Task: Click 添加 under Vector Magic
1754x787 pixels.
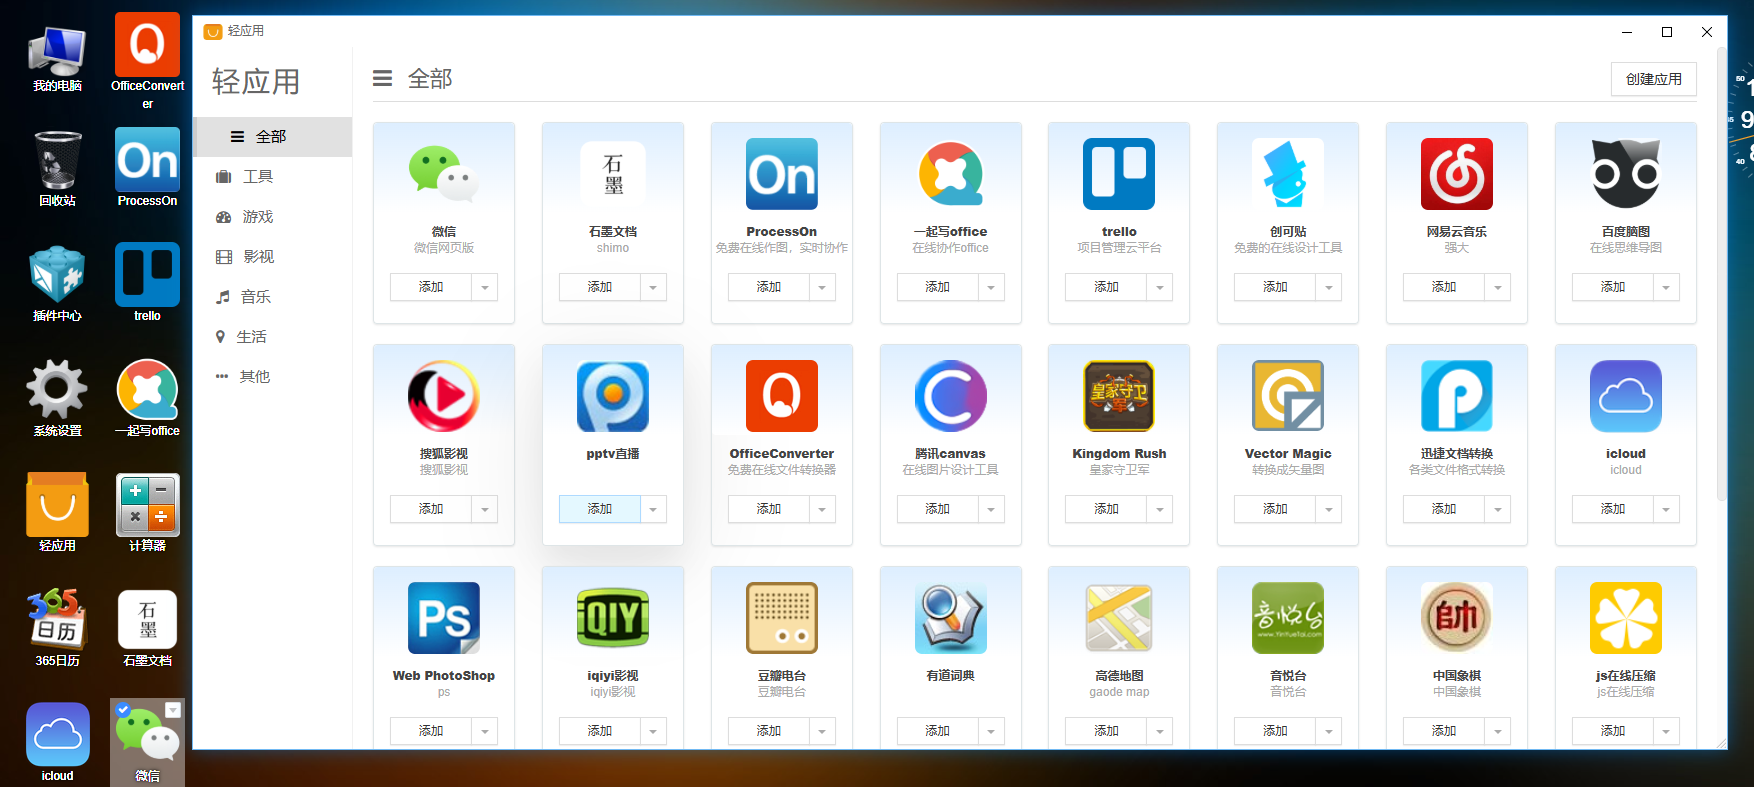Action: (x=1275, y=509)
